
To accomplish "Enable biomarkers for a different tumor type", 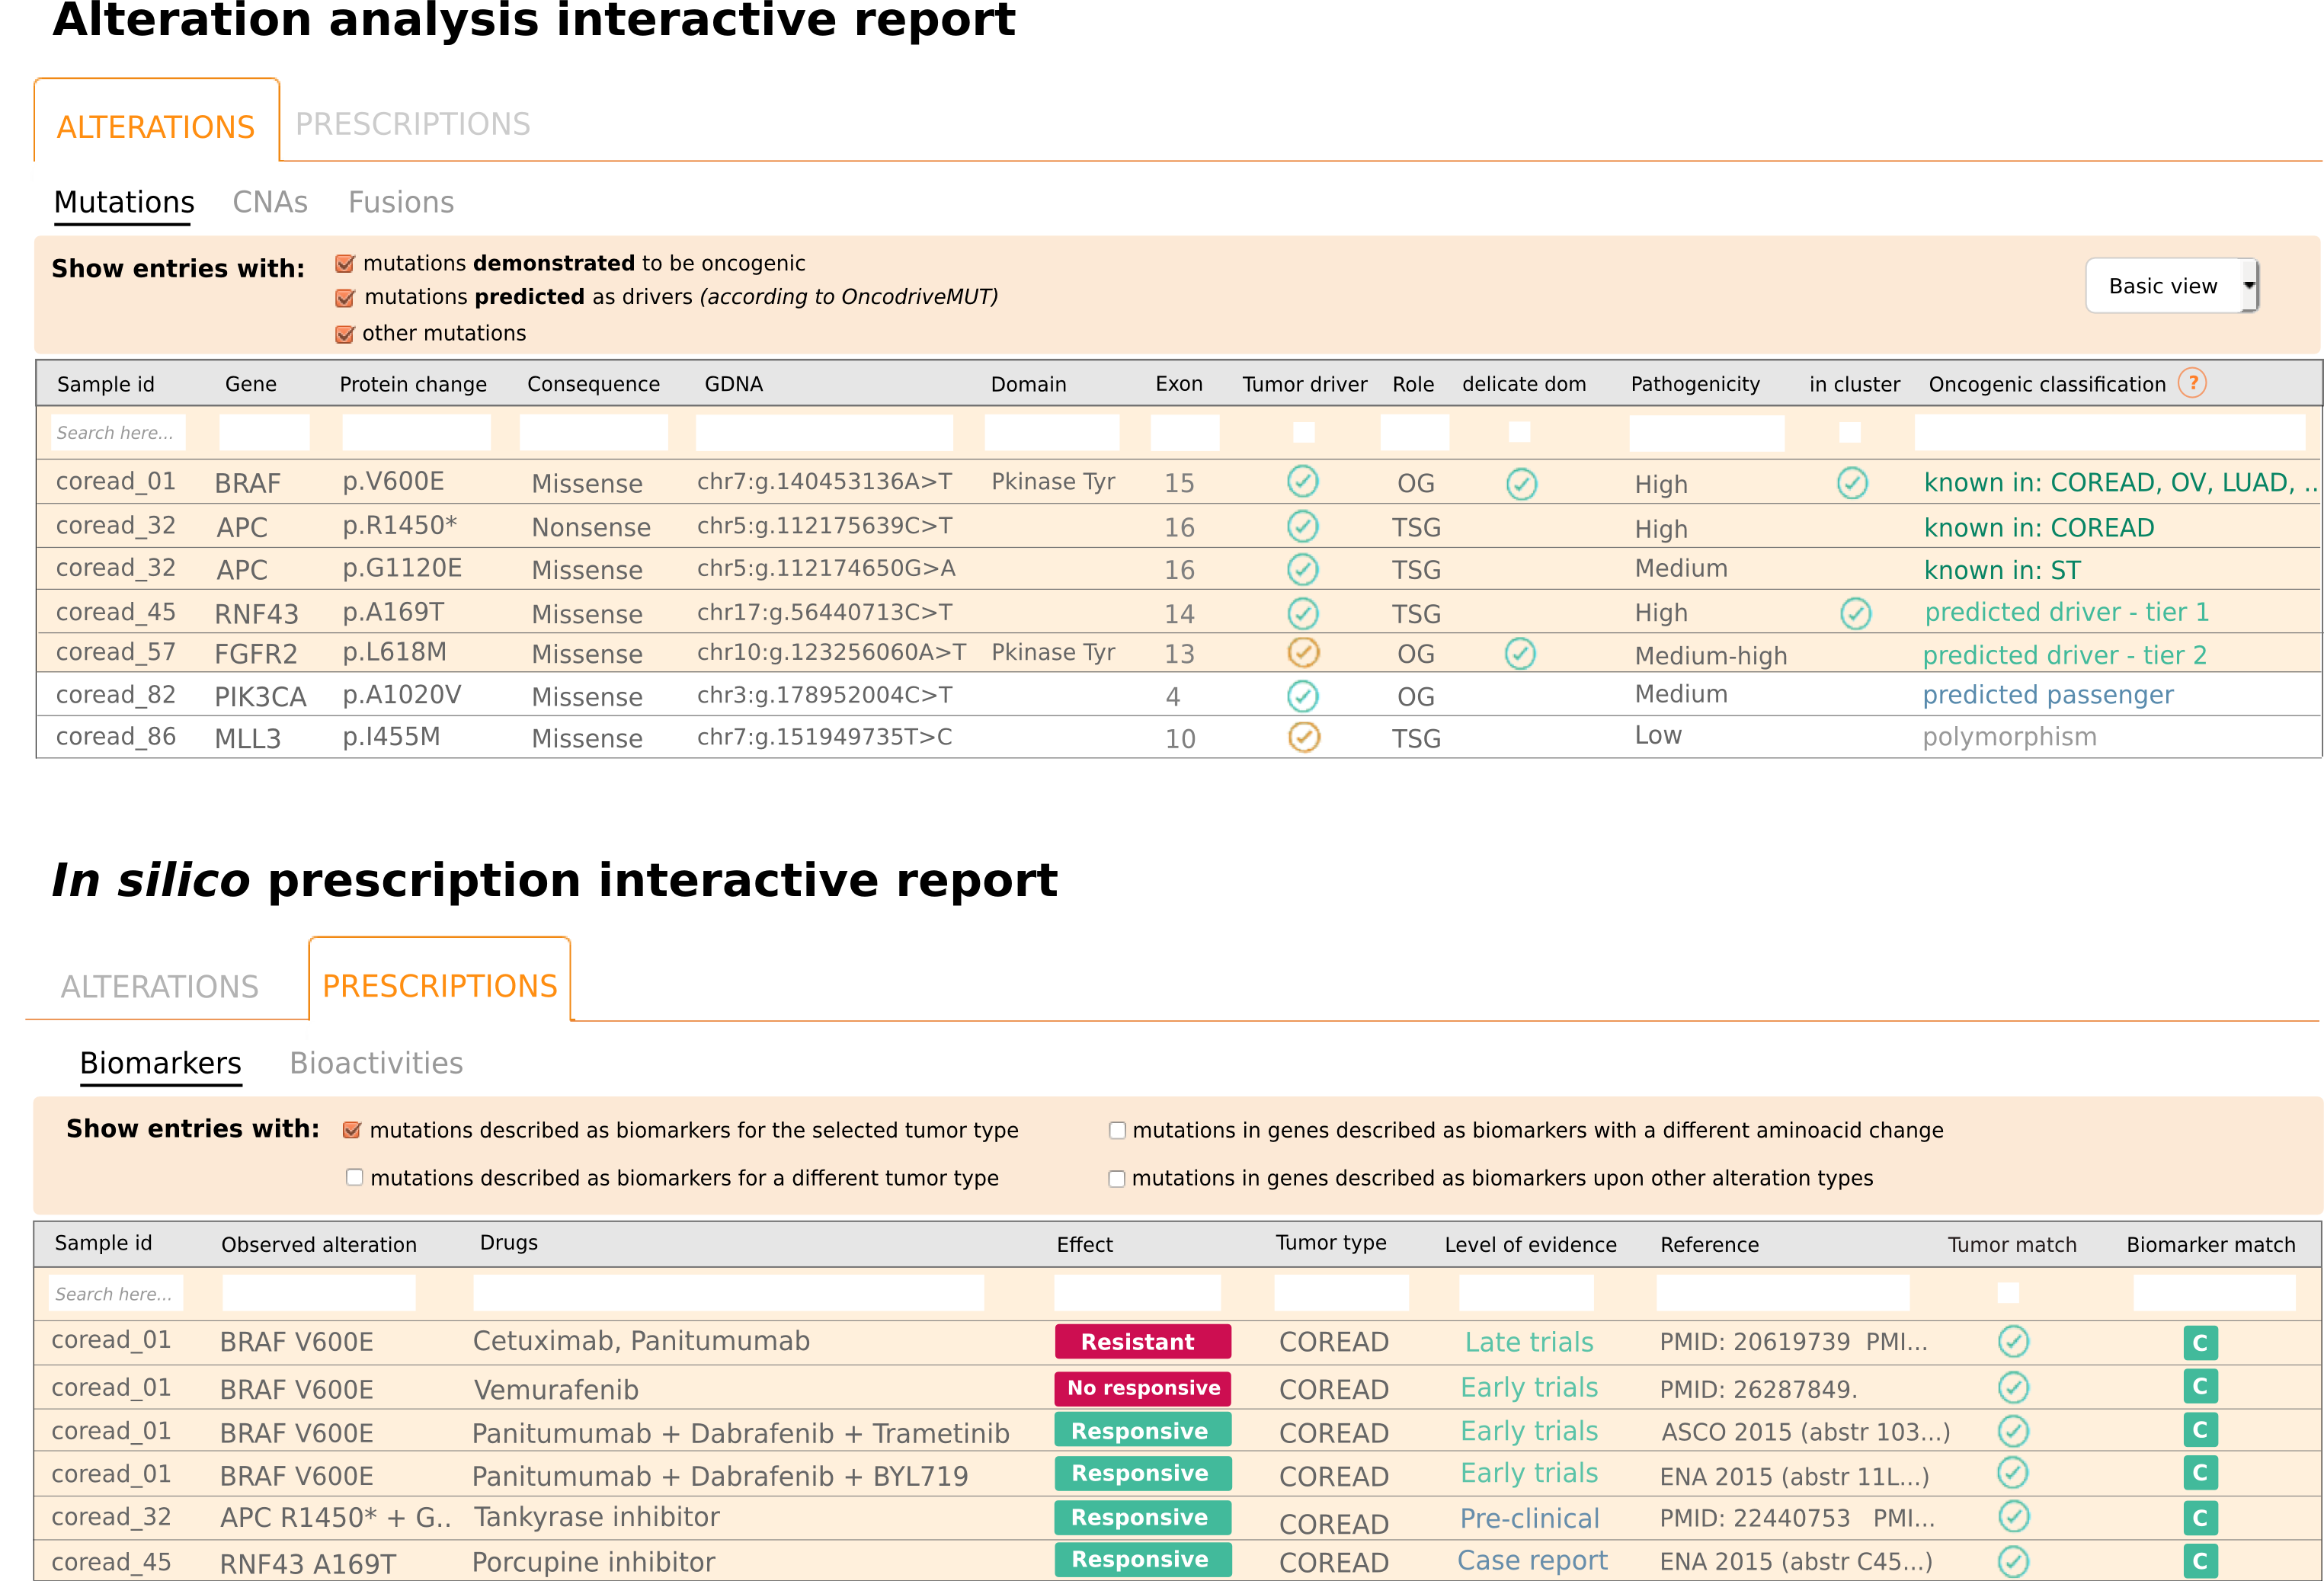I will point(354,1177).
